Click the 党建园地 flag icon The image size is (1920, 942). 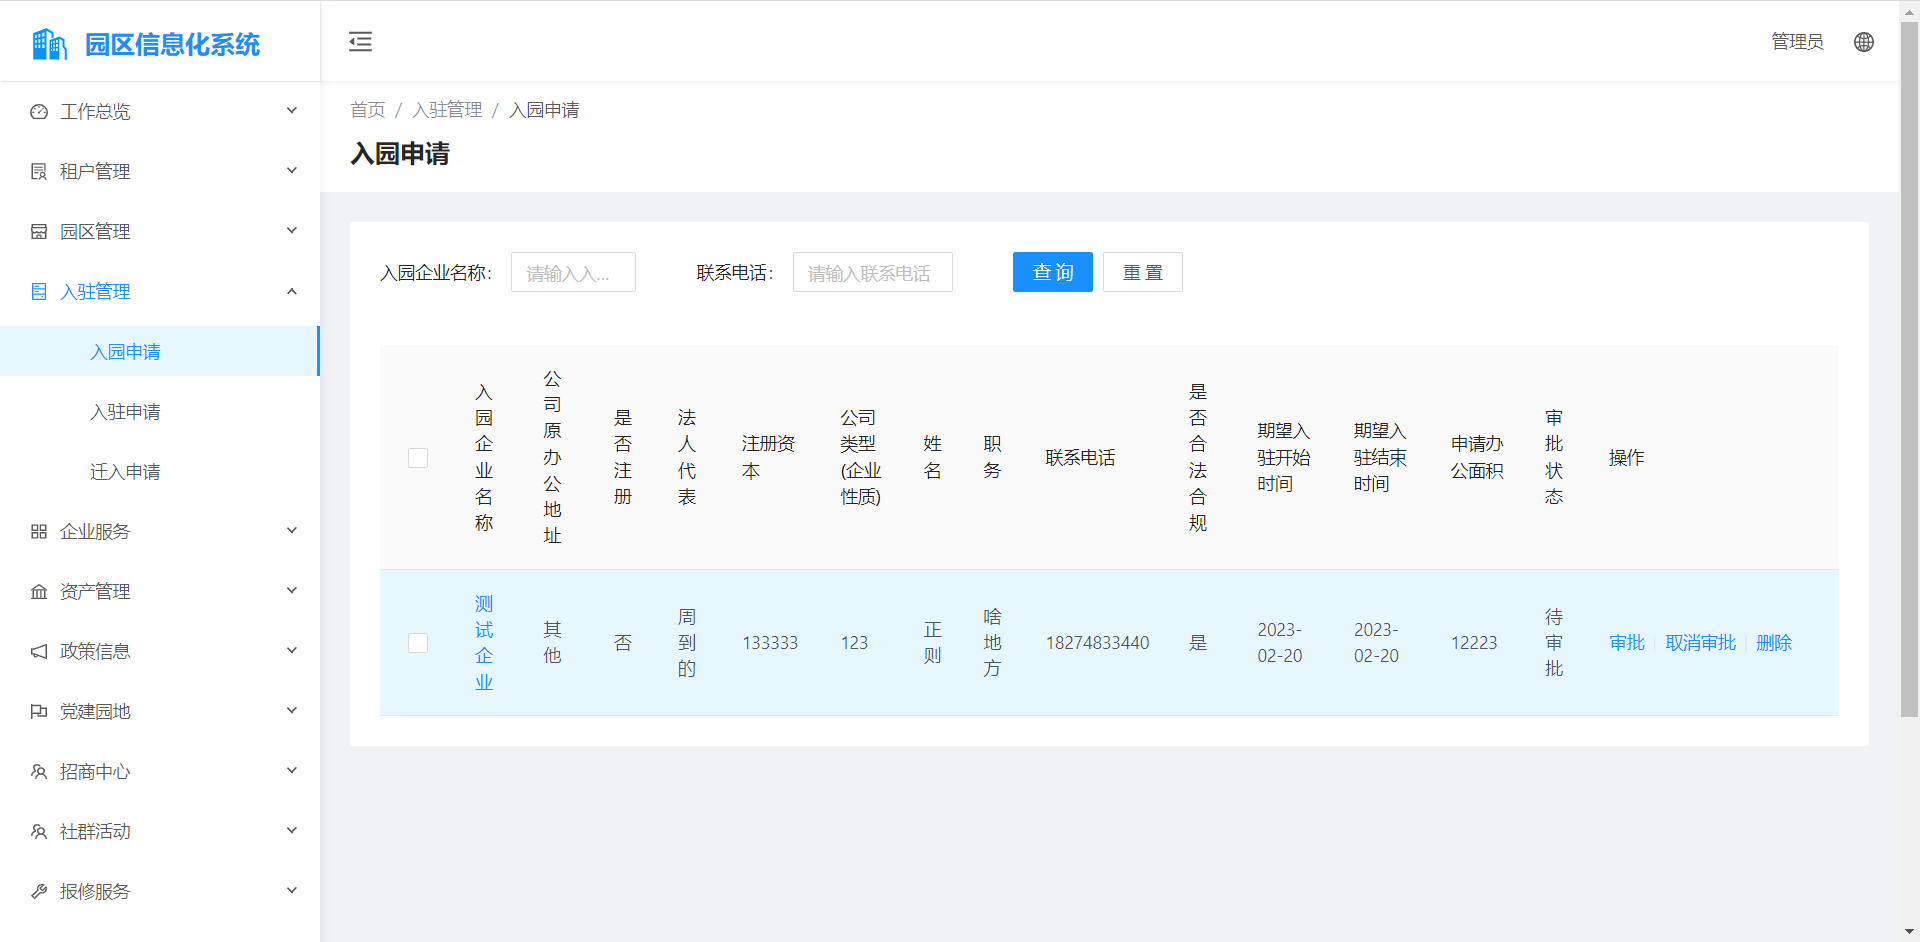point(39,712)
